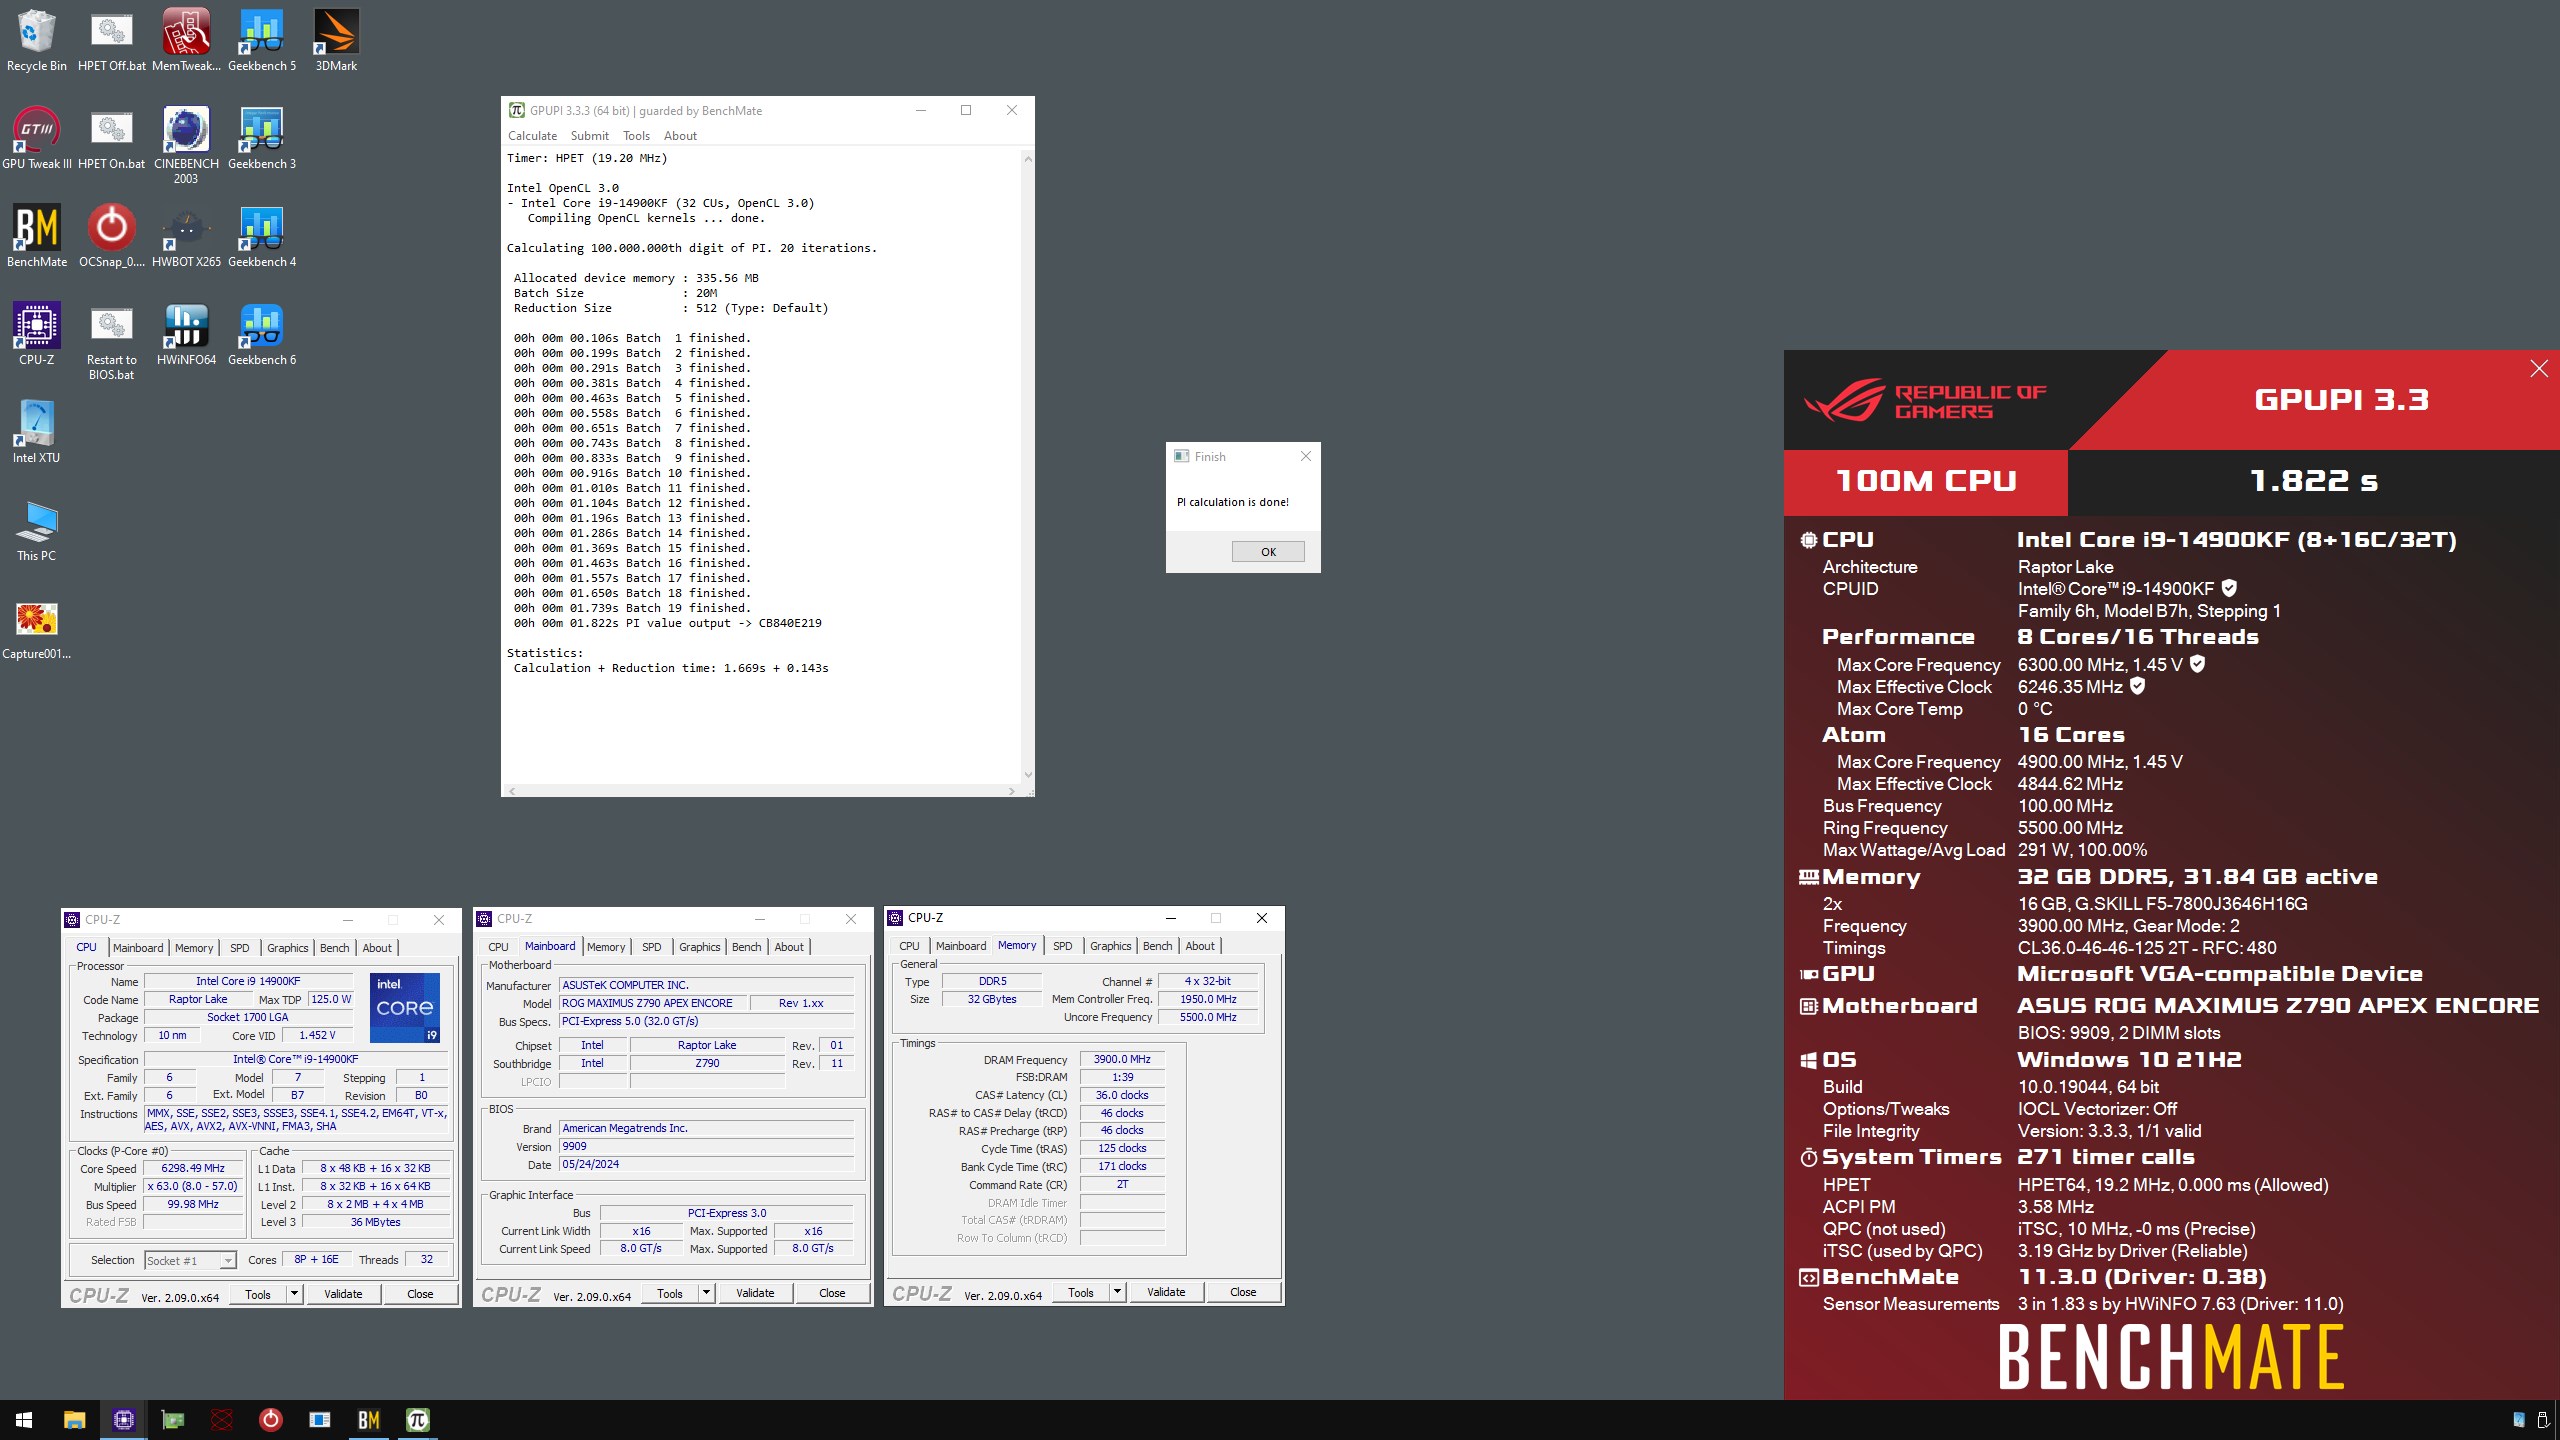Select the Geekbench 4 desktop shortcut
The image size is (2560, 1440).
tap(261, 236)
